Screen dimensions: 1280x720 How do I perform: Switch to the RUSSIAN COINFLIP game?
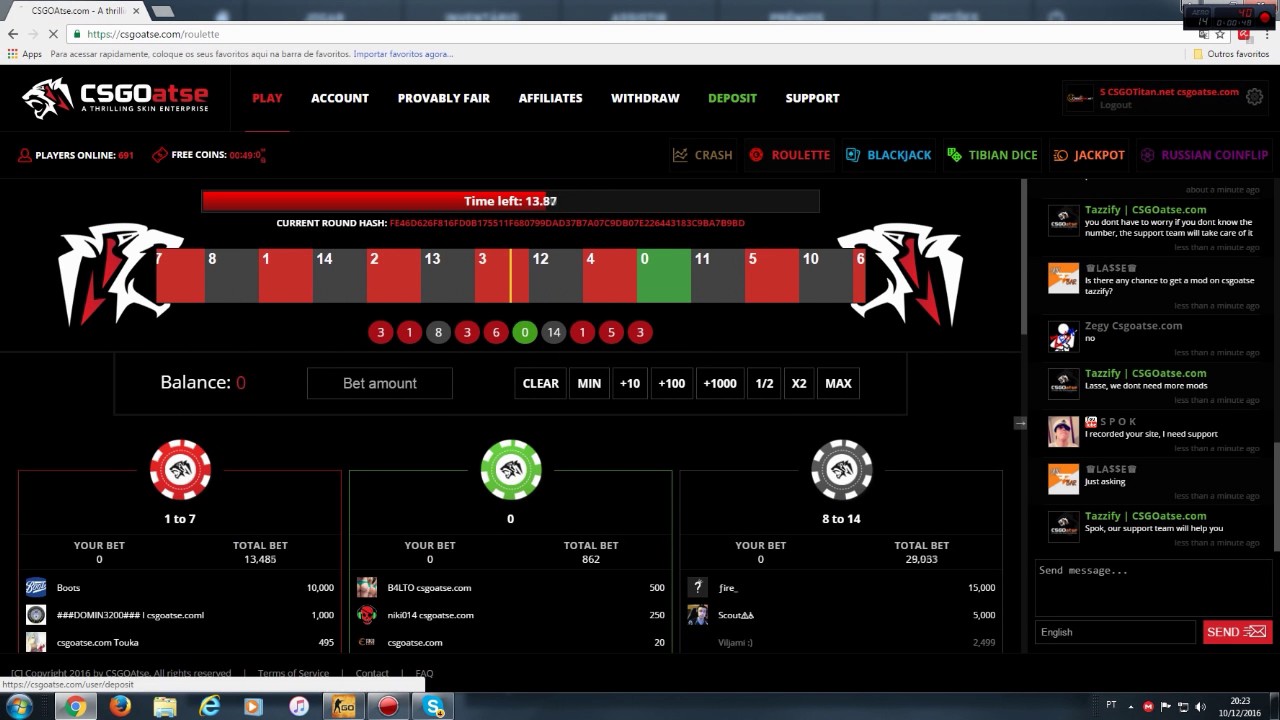point(1204,155)
